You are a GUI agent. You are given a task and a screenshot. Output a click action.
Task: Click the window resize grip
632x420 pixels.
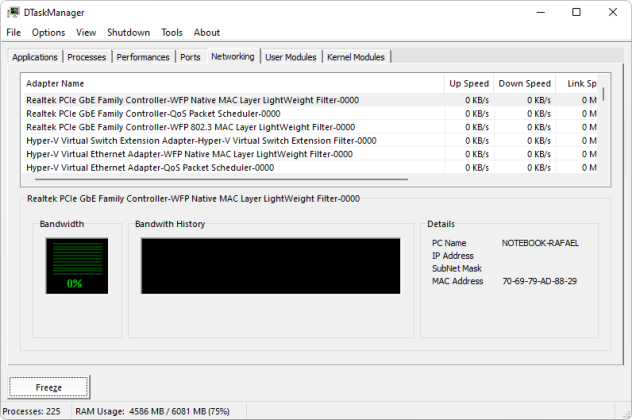(x=626, y=414)
